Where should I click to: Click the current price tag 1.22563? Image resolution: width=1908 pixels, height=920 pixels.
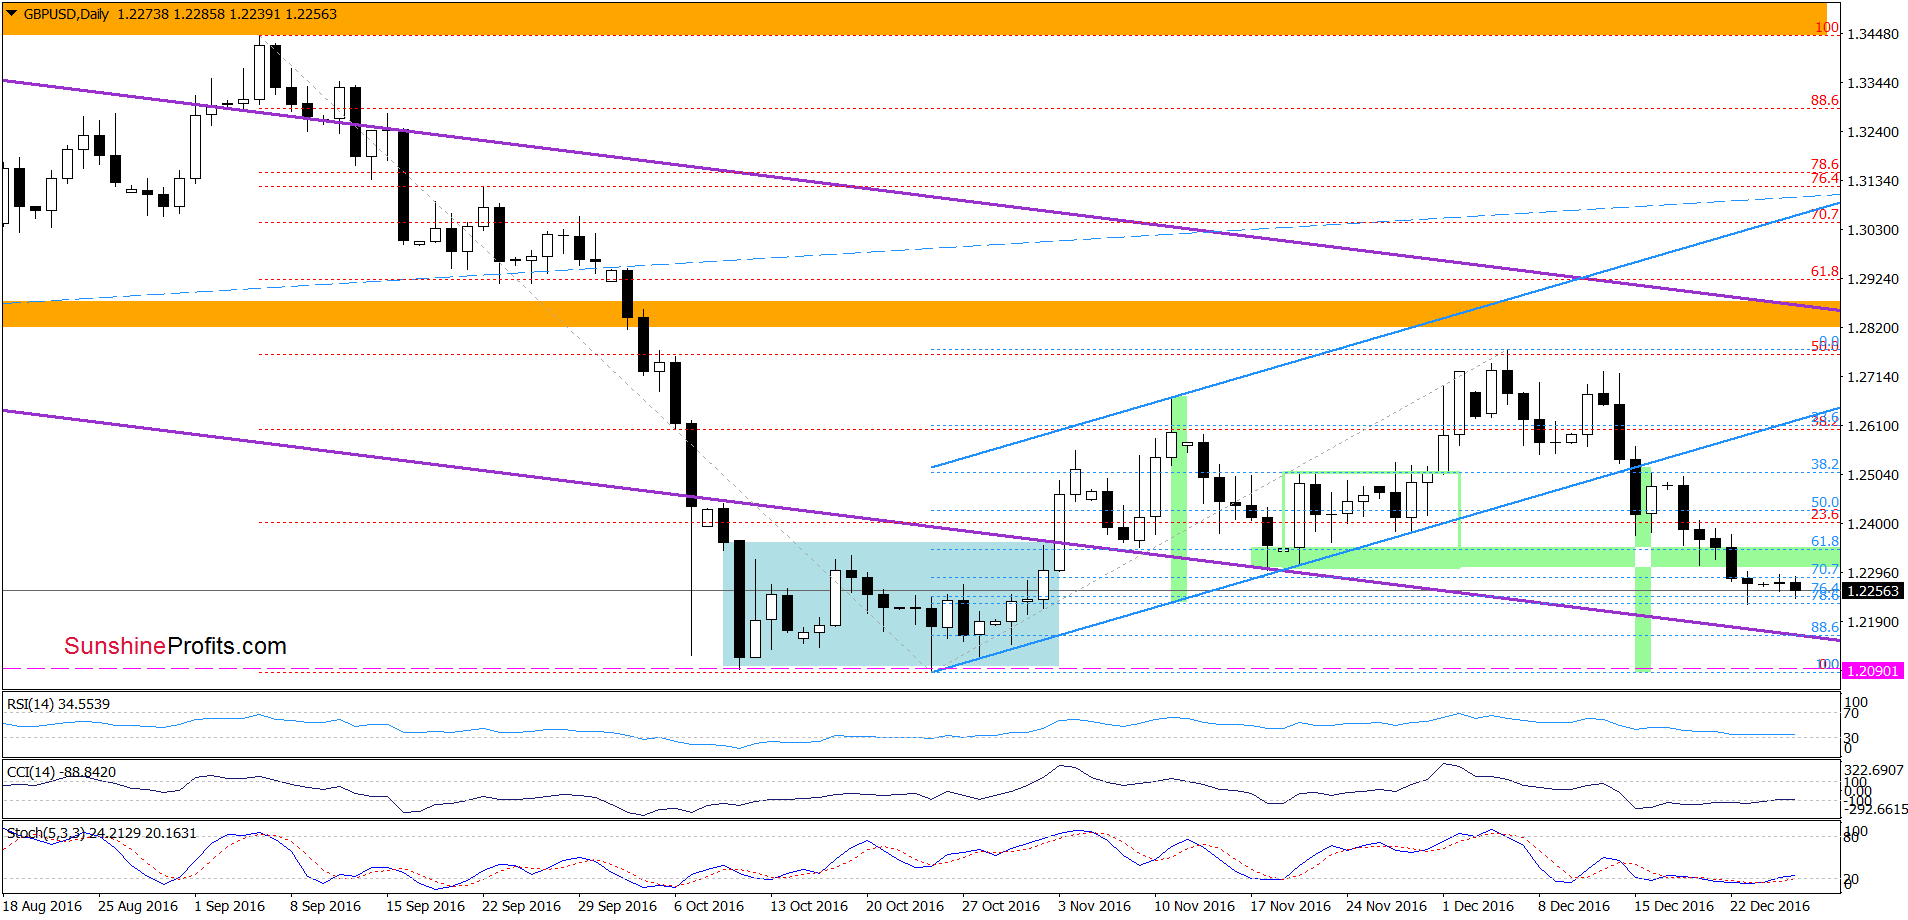(1872, 591)
